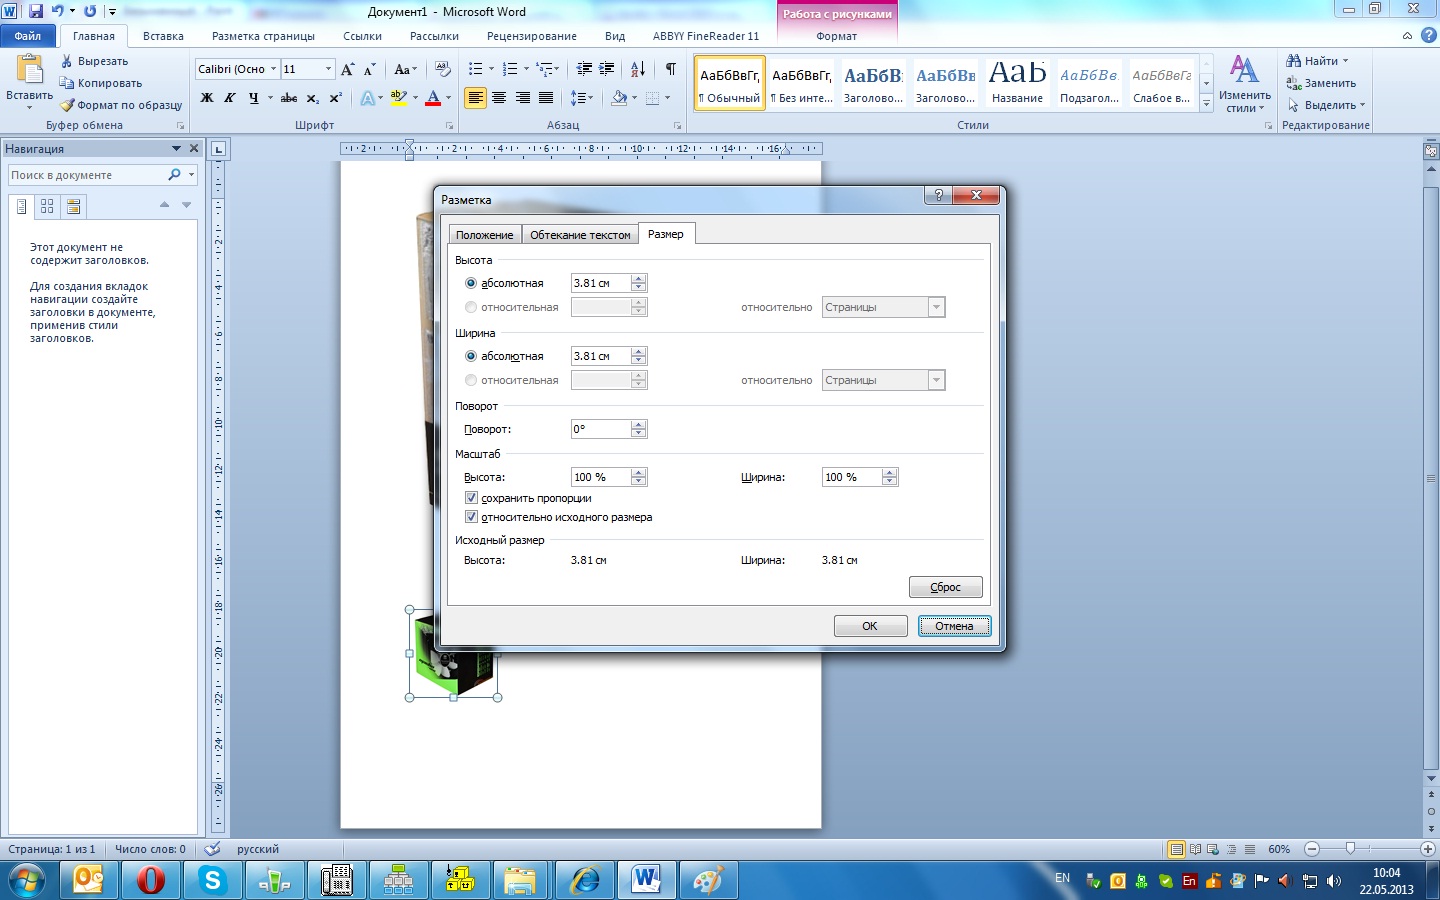Click the zoom slider handle in status bar

pos(1350,849)
